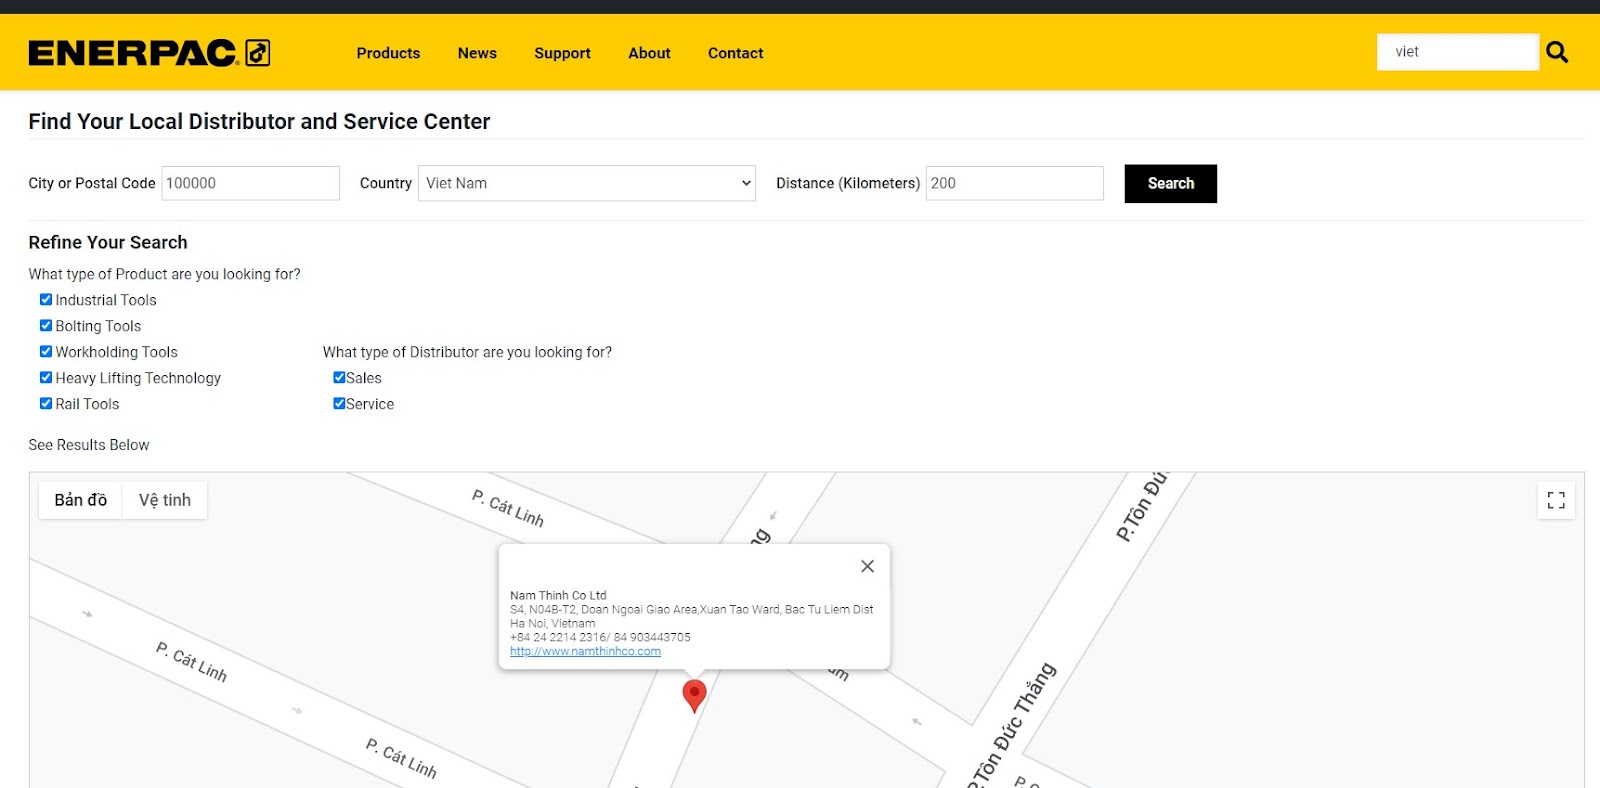The height and width of the screenshot is (788, 1600).
Task: Uncheck Industrial Tools checkbox
Action: tap(46, 299)
